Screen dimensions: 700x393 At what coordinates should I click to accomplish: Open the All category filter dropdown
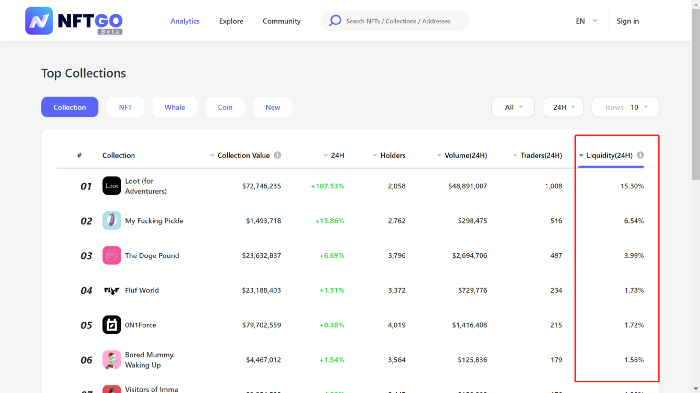[513, 107]
